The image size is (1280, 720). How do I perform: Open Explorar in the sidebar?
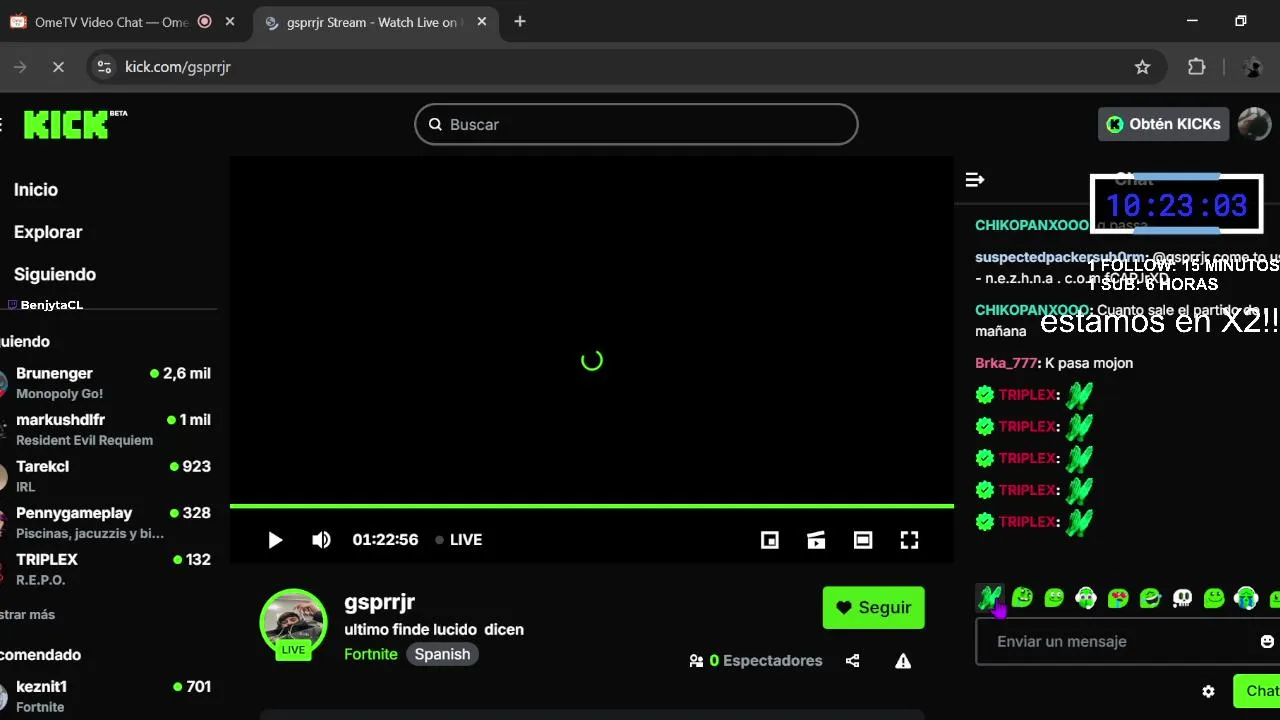(x=48, y=232)
